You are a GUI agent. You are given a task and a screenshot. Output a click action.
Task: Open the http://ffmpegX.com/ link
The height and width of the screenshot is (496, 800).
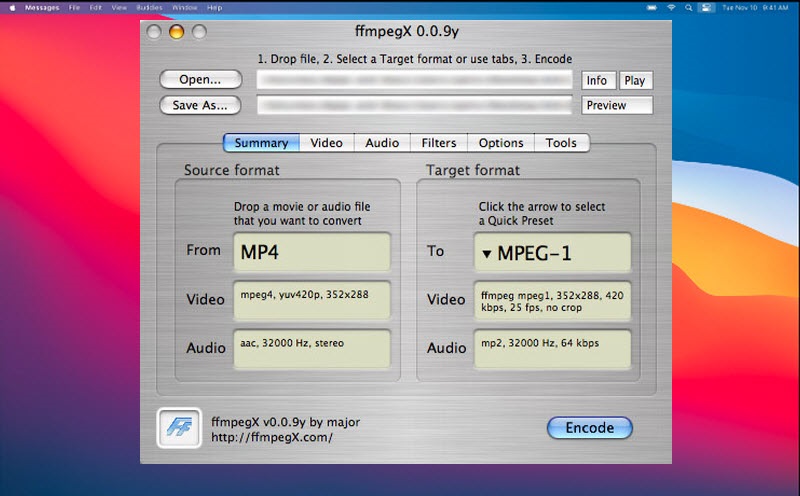pos(272,437)
